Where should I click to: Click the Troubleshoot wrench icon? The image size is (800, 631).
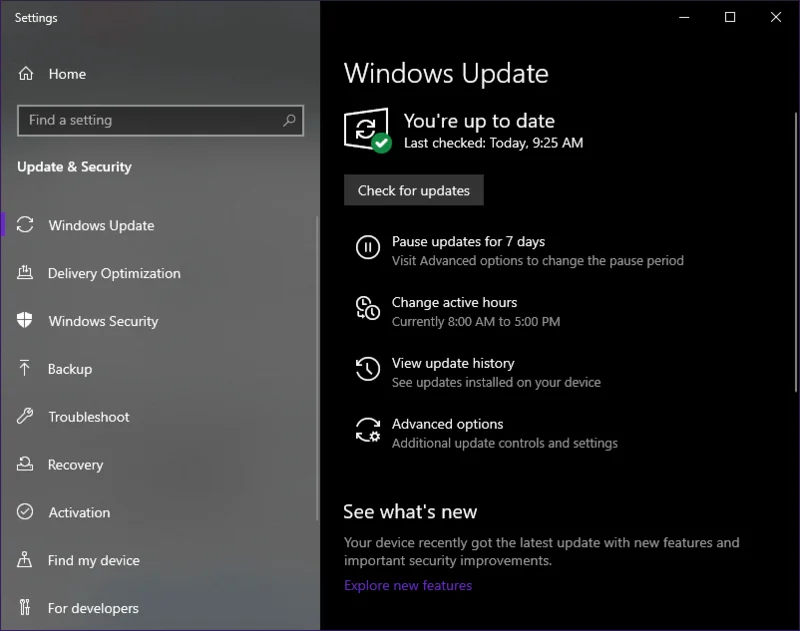[24, 416]
